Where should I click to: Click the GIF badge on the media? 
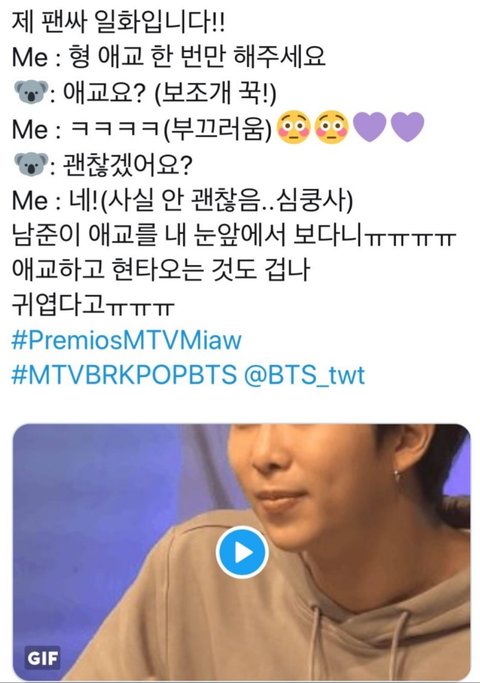tap(43, 658)
